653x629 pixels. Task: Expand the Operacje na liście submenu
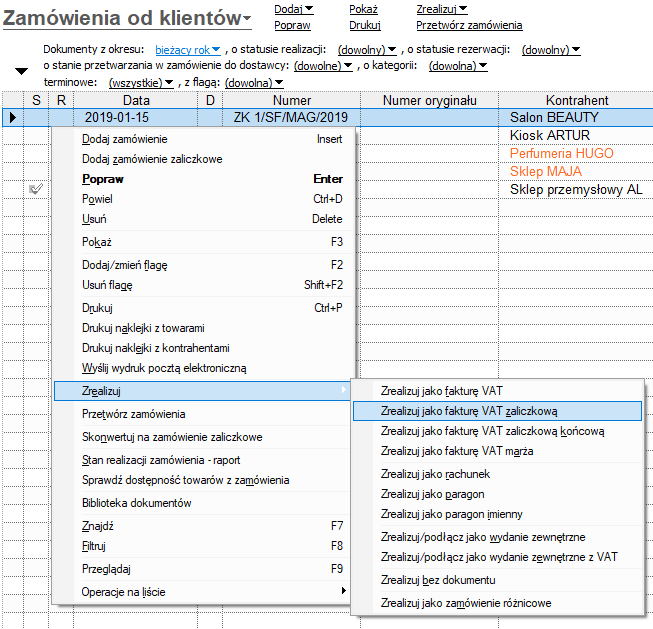202,592
